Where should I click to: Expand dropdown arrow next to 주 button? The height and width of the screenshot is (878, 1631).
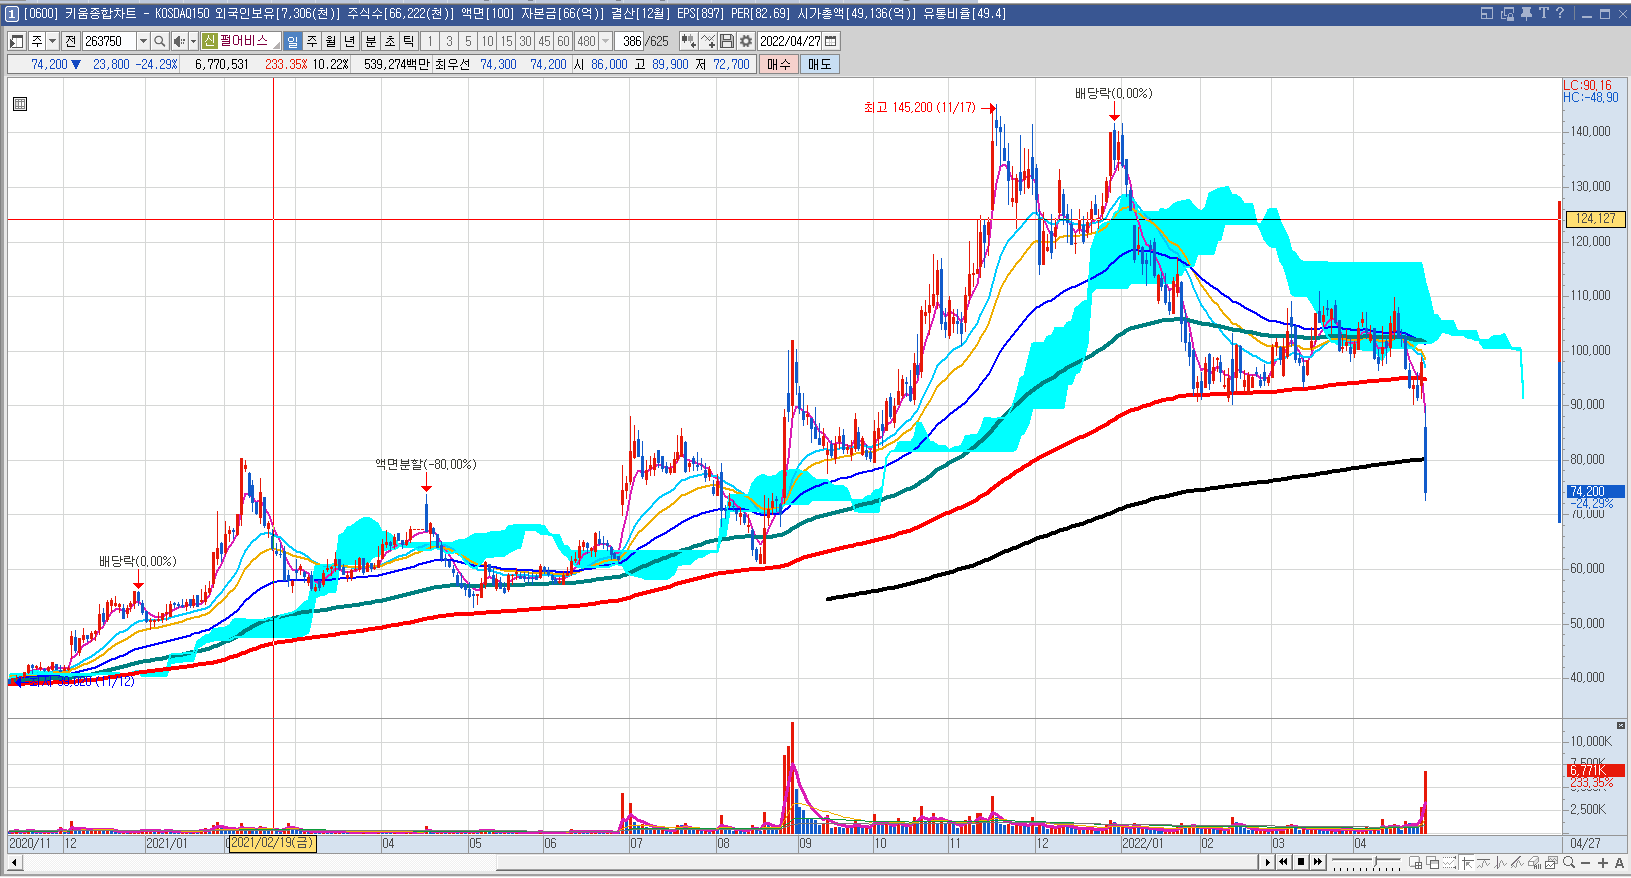pyautogui.click(x=52, y=41)
